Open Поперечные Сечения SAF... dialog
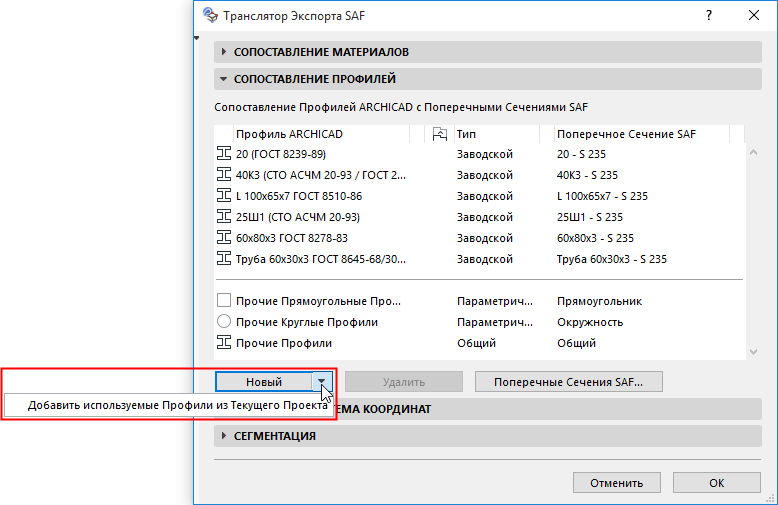 coord(569,381)
